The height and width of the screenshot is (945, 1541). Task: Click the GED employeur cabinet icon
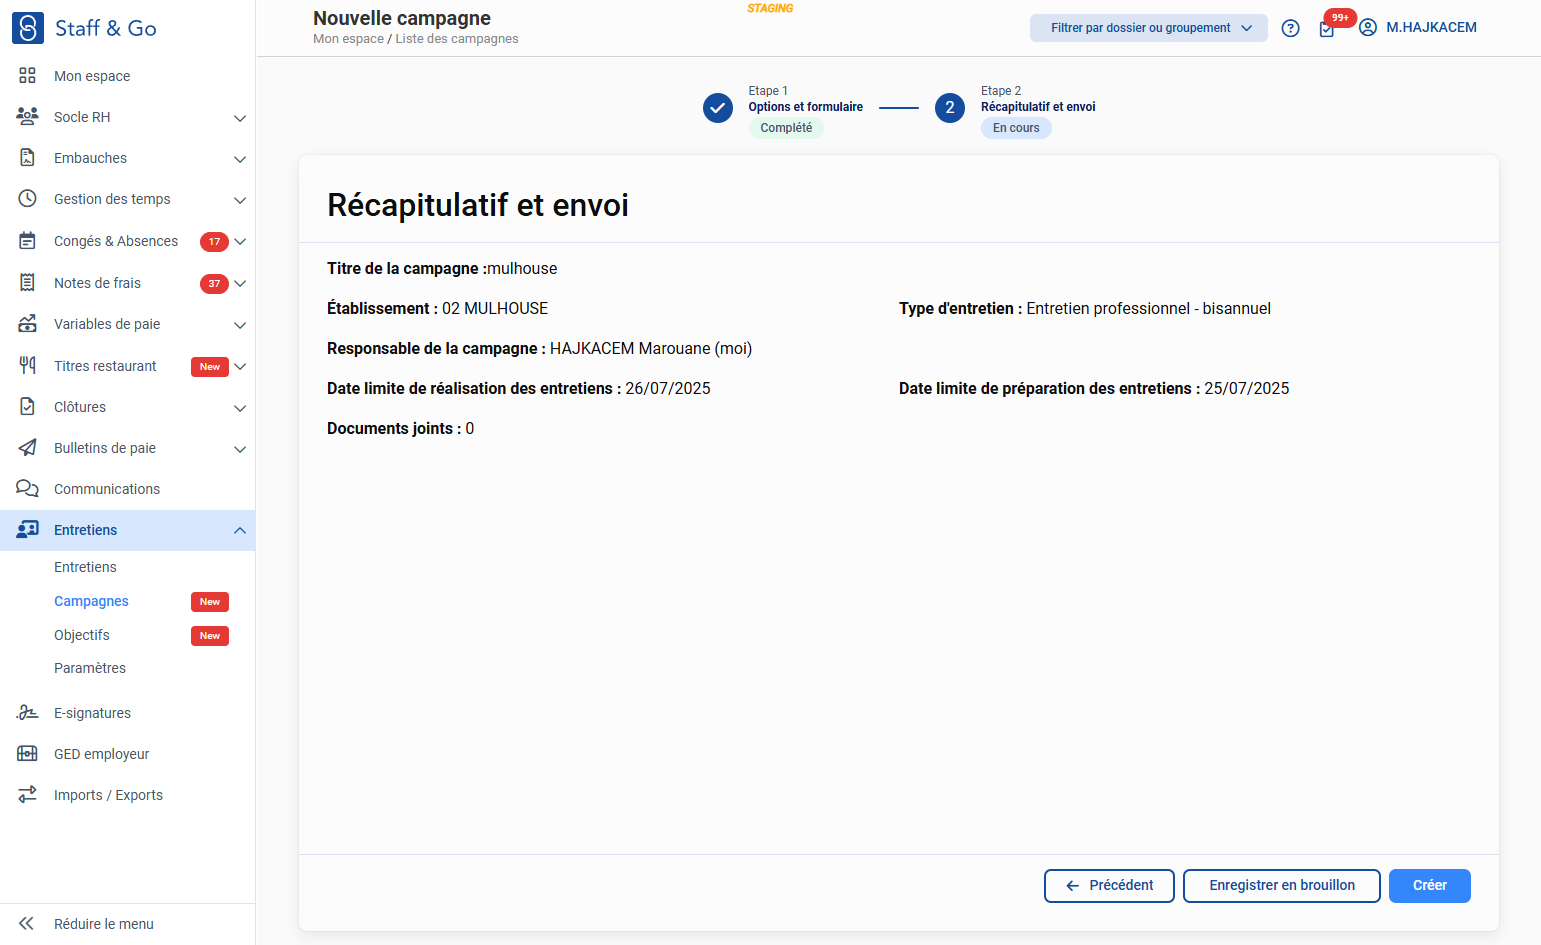(x=27, y=754)
